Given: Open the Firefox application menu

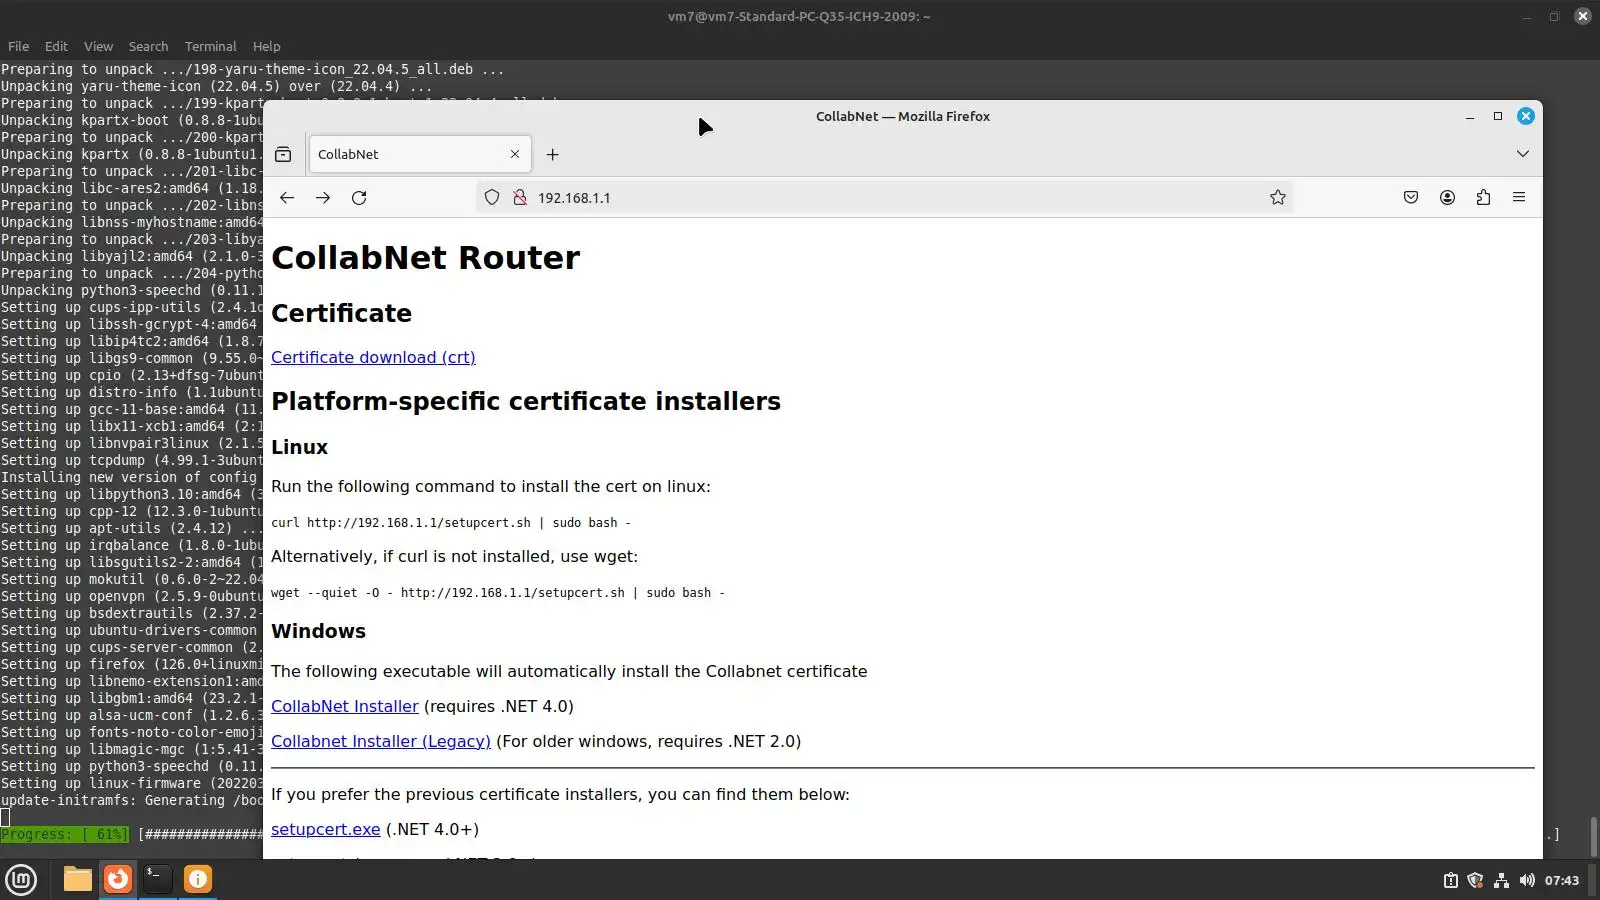Looking at the screenshot, I should pyautogui.click(x=1519, y=198).
